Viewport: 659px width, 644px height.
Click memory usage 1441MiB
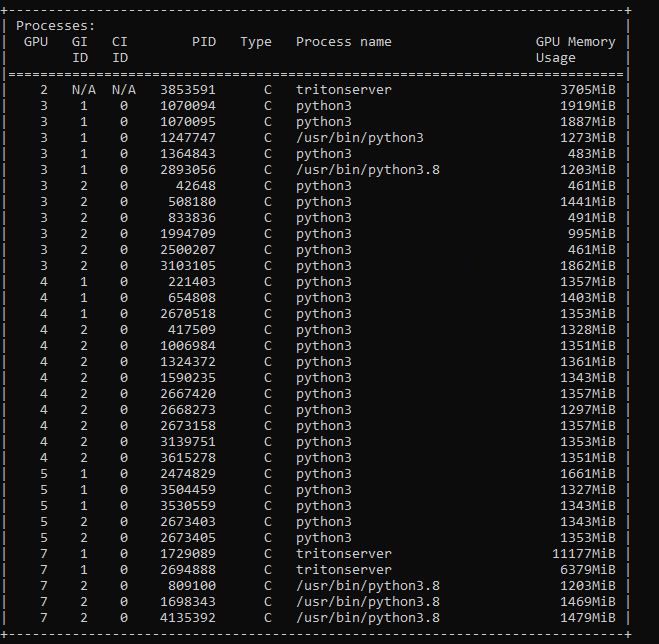coord(588,202)
